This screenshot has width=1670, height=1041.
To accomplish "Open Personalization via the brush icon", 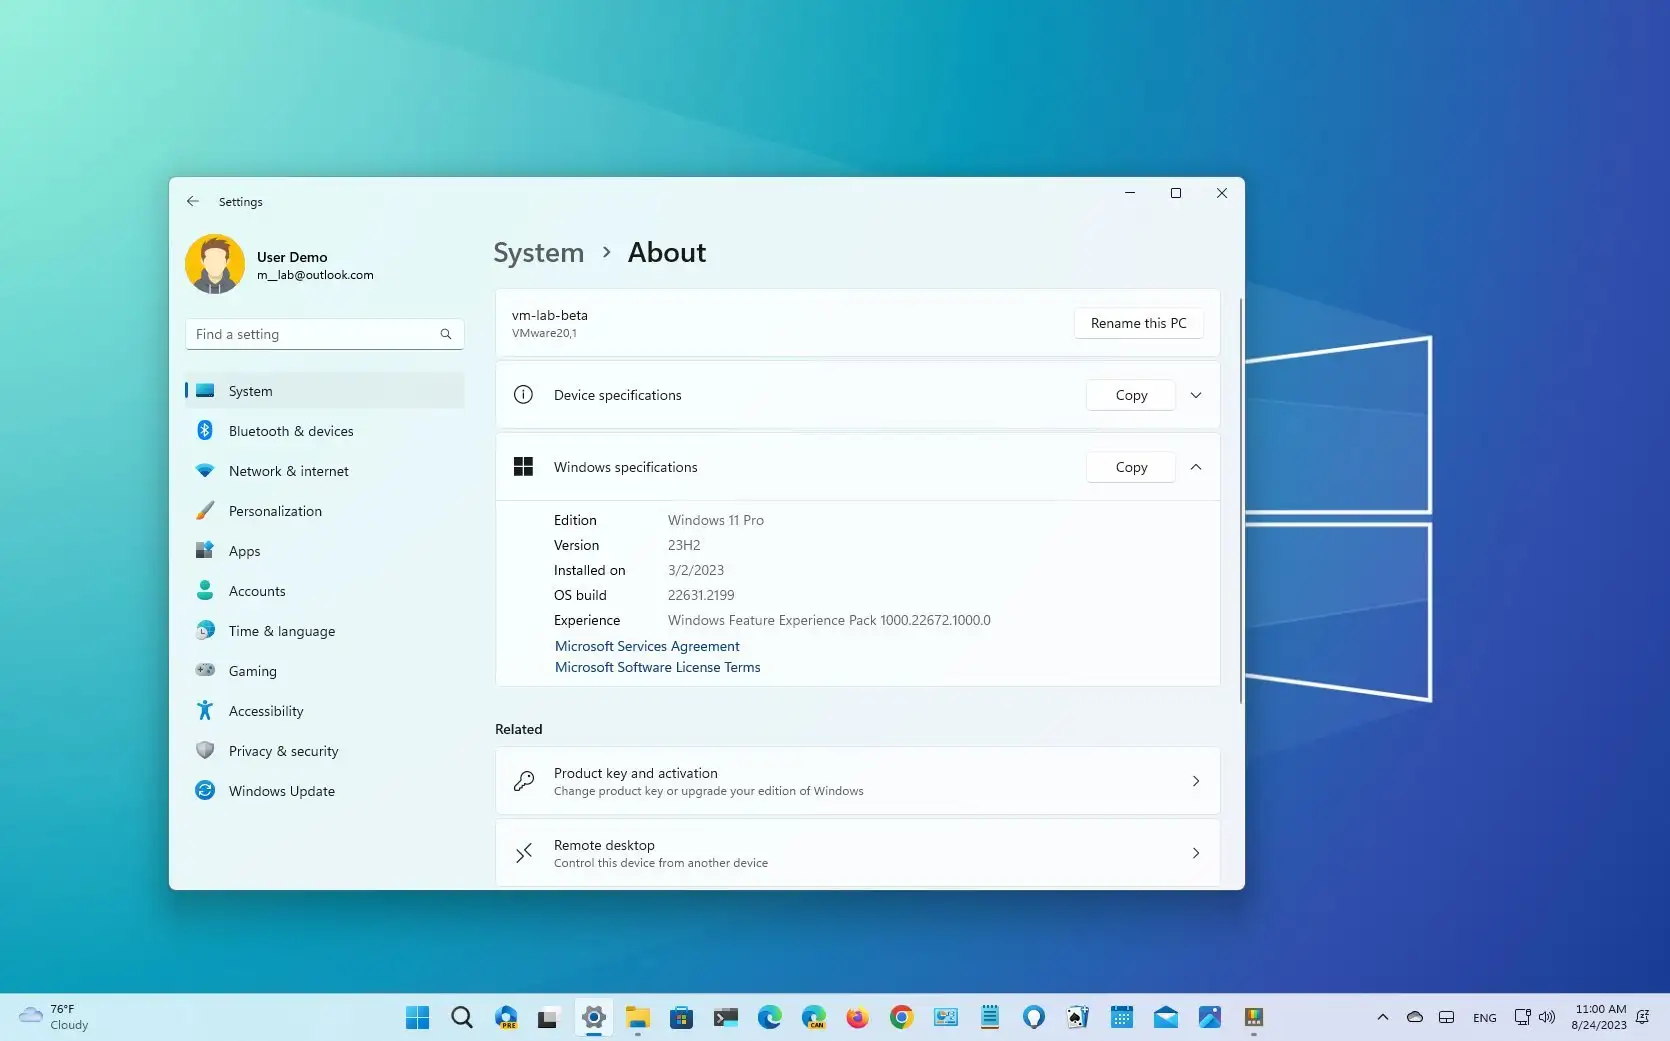I will tap(205, 510).
